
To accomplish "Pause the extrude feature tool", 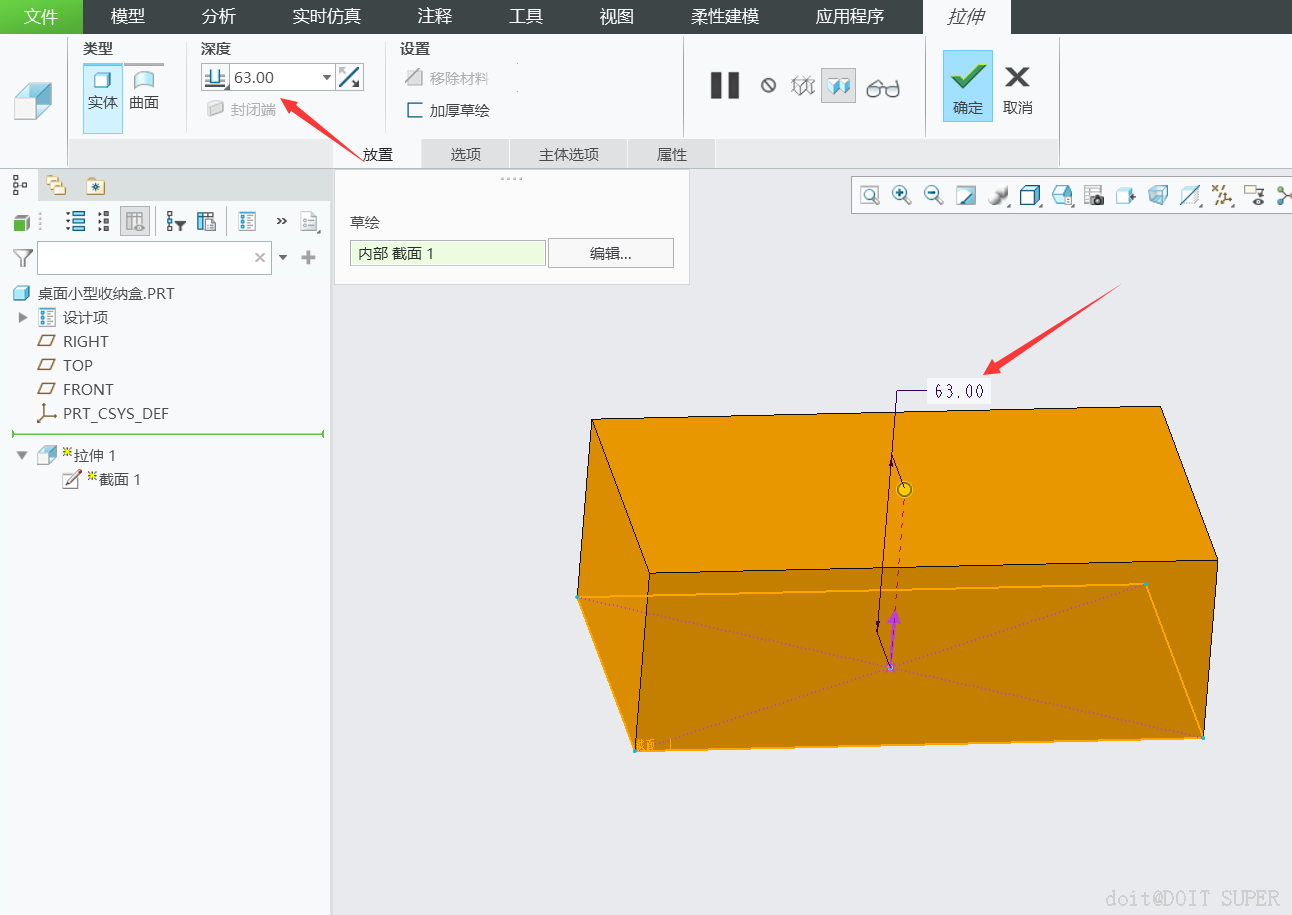I will 725,86.
